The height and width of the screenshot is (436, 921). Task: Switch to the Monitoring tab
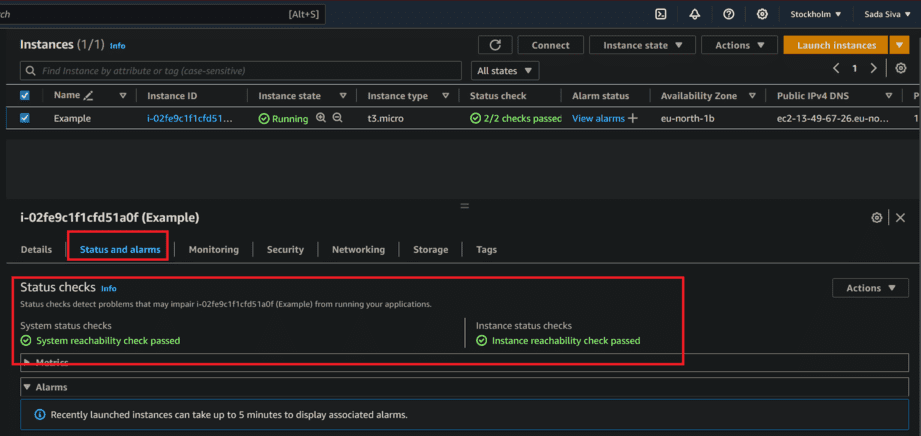[214, 250]
